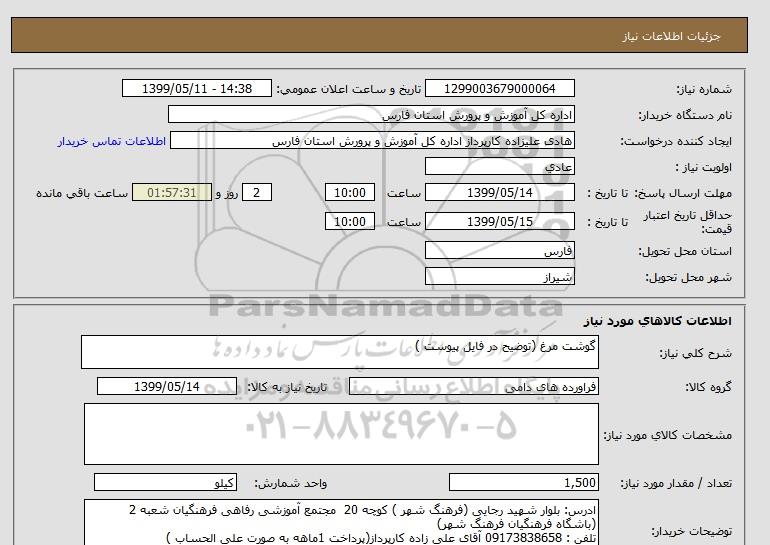Click the response deadline date 1399/05/14
The image size is (770, 545).
[499, 192]
